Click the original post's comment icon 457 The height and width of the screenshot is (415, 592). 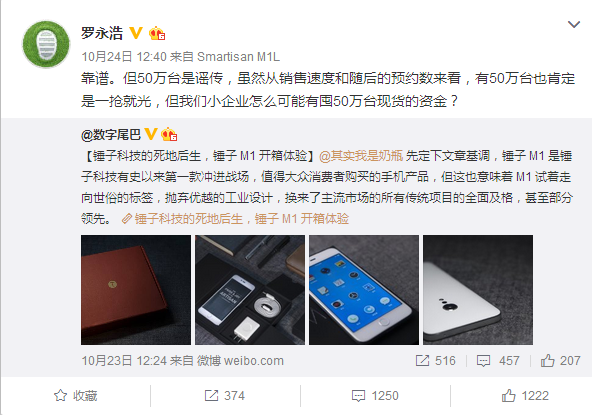click(498, 361)
